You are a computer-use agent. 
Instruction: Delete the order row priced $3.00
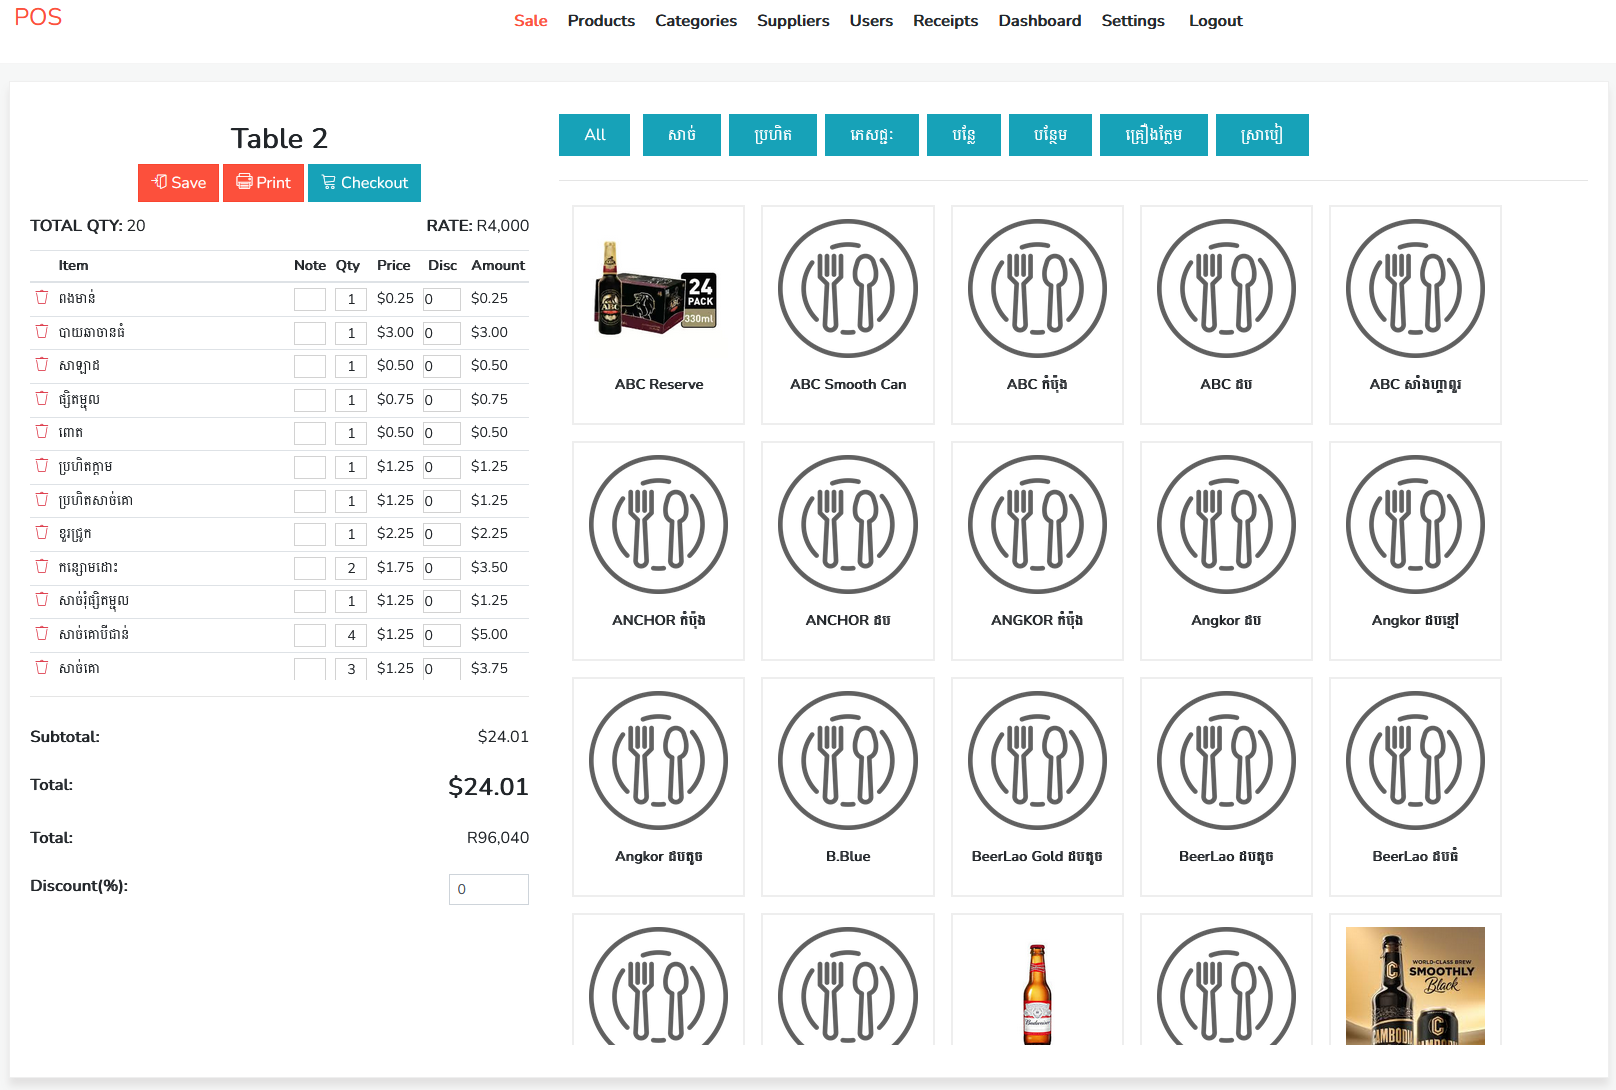pyautogui.click(x=42, y=331)
